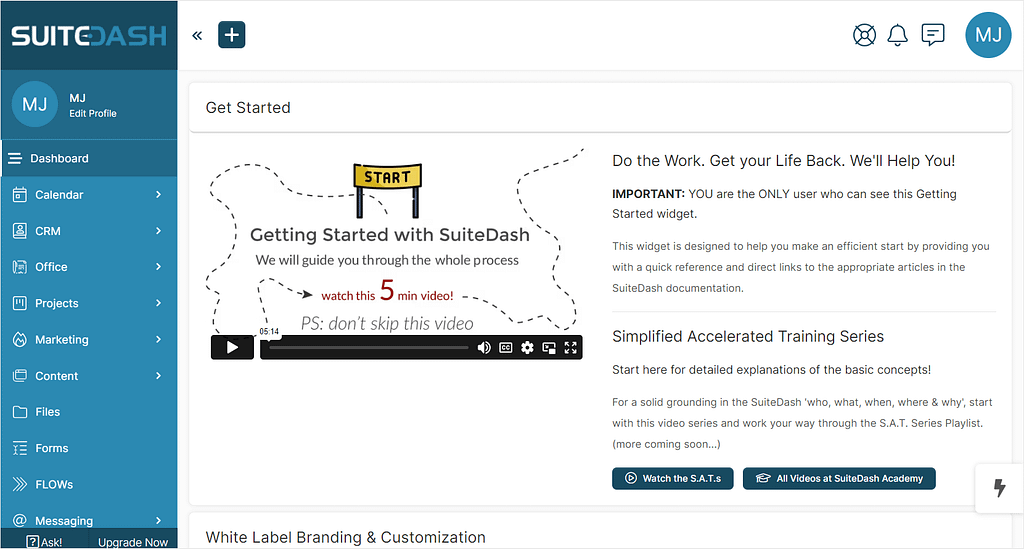Open the messages chat icon
This screenshot has height=549, width=1024.
[x=933, y=35]
